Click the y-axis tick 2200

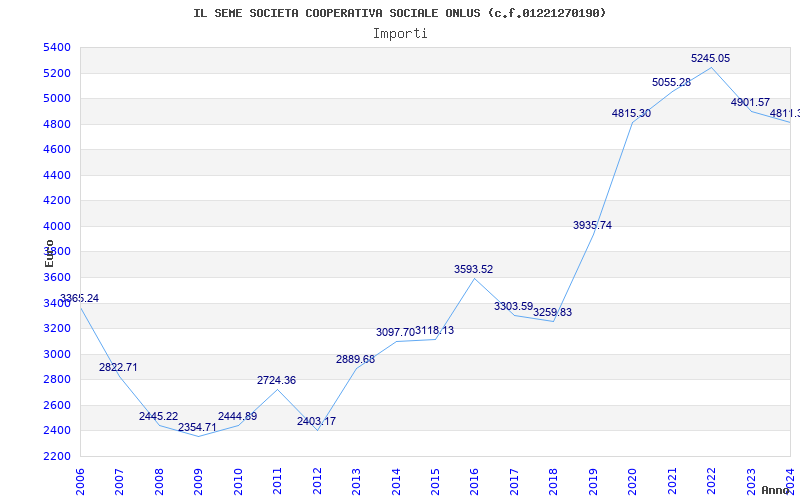57,456
